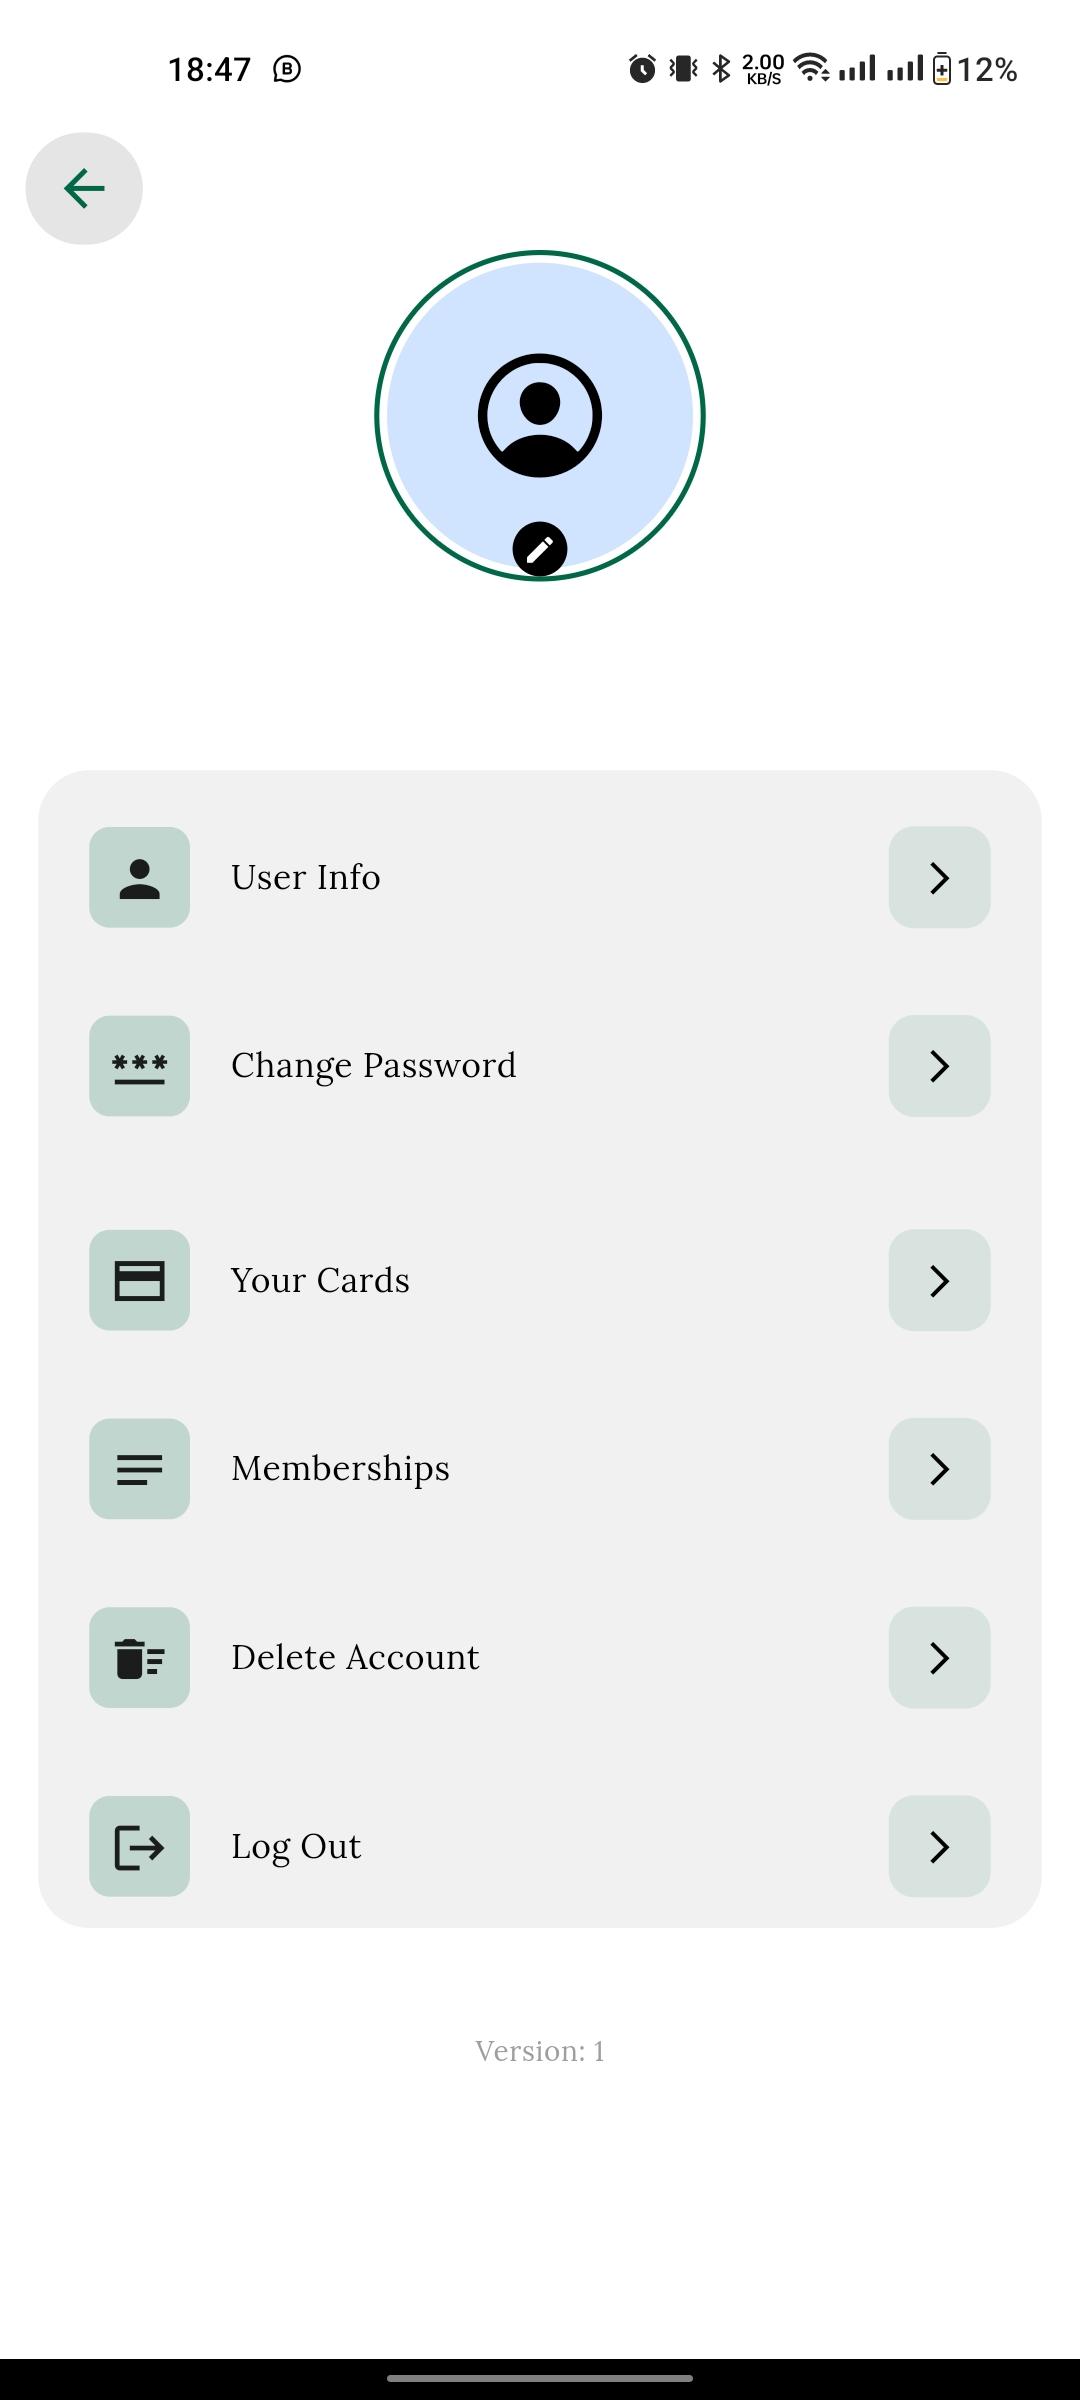The height and width of the screenshot is (2400, 1080).
Task: Tap the pencil edit icon on avatar
Action: (x=540, y=549)
